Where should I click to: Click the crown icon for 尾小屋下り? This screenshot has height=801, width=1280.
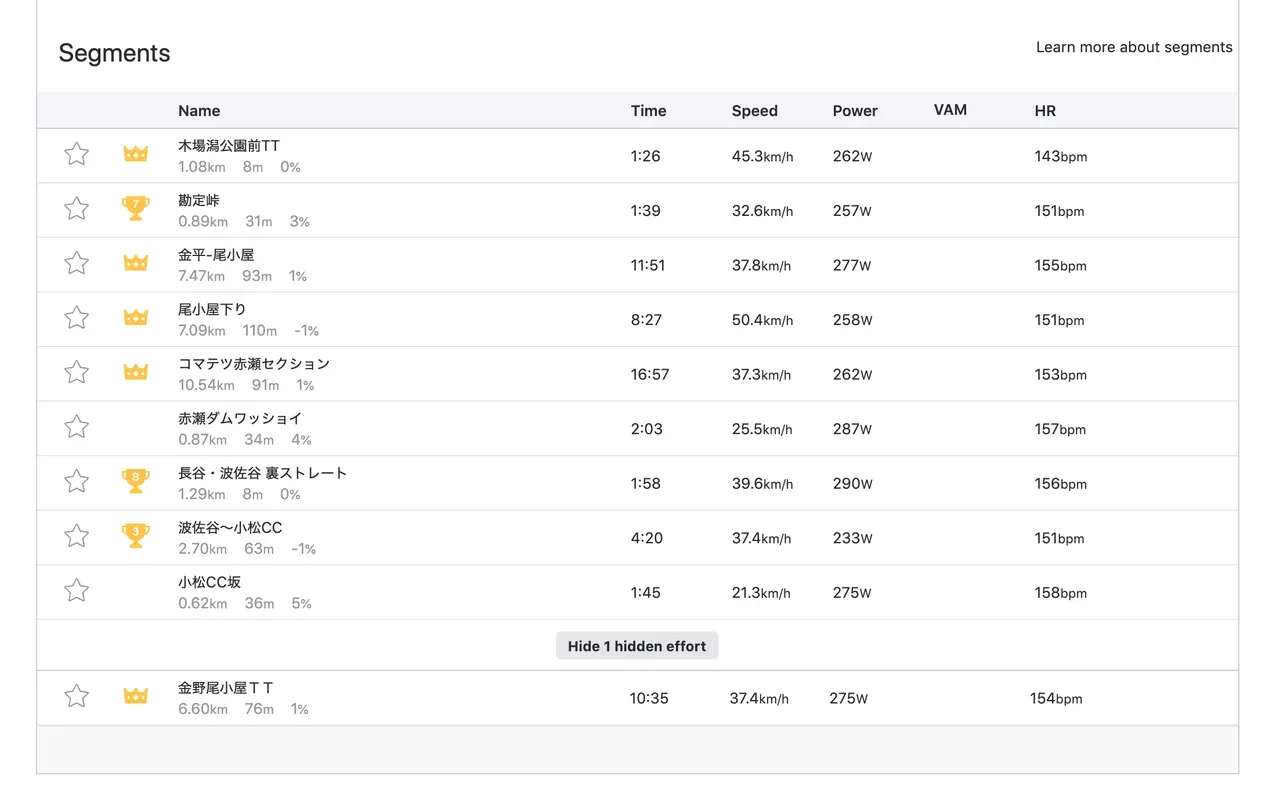coord(135,318)
